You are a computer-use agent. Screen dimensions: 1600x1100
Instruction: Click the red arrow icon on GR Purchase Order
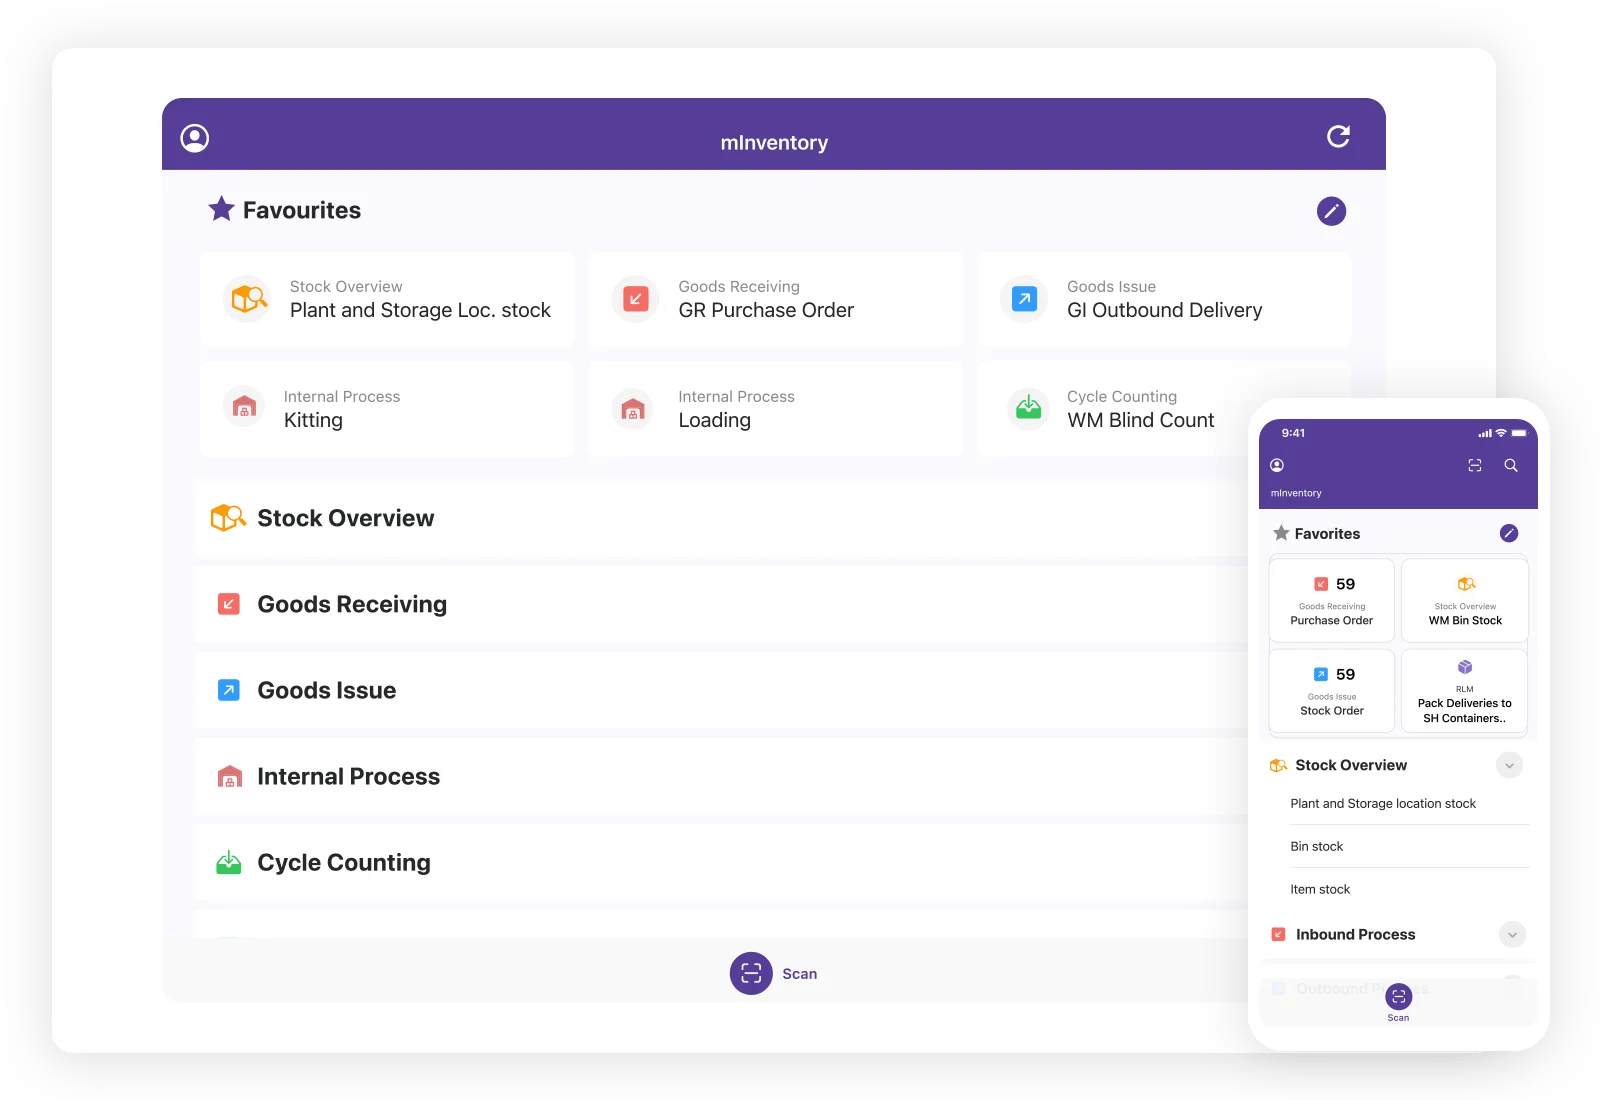(636, 299)
